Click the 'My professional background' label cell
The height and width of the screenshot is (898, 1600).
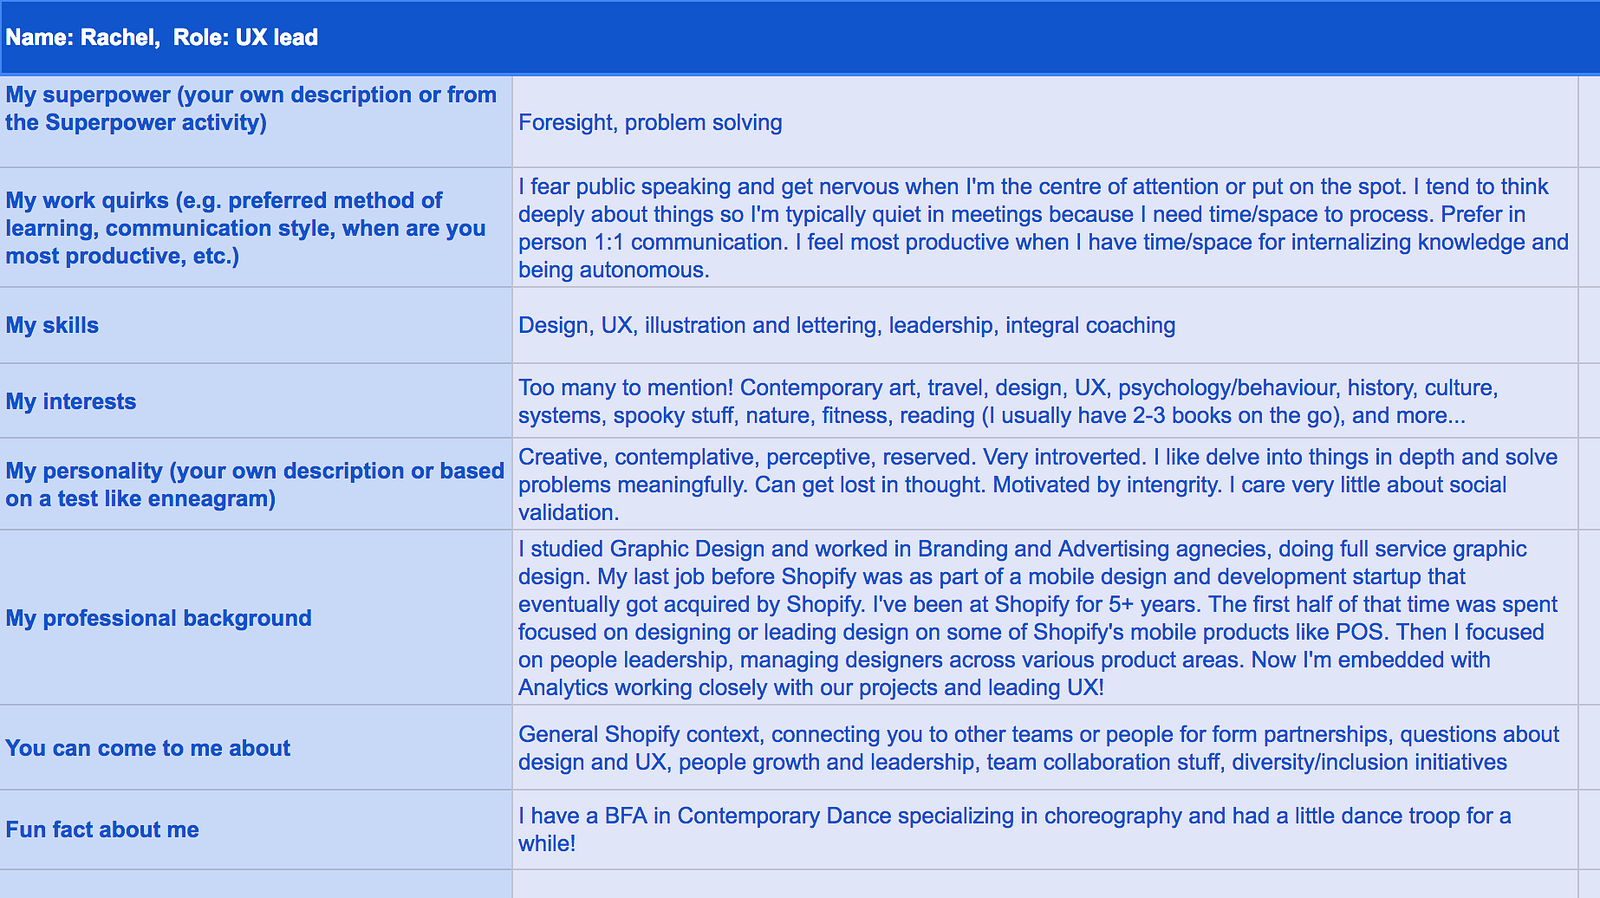256,617
